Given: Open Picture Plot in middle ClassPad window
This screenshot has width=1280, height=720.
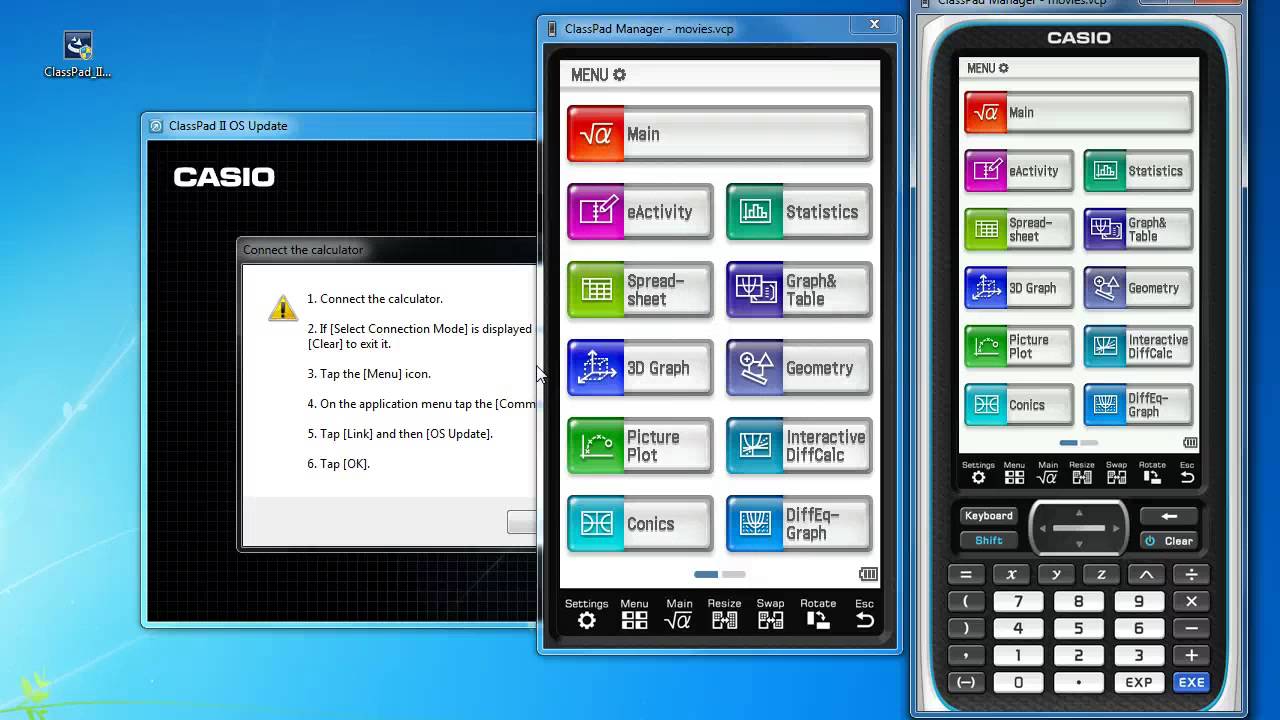Looking at the screenshot, I should pyautogui.click(x=640, y=446).
